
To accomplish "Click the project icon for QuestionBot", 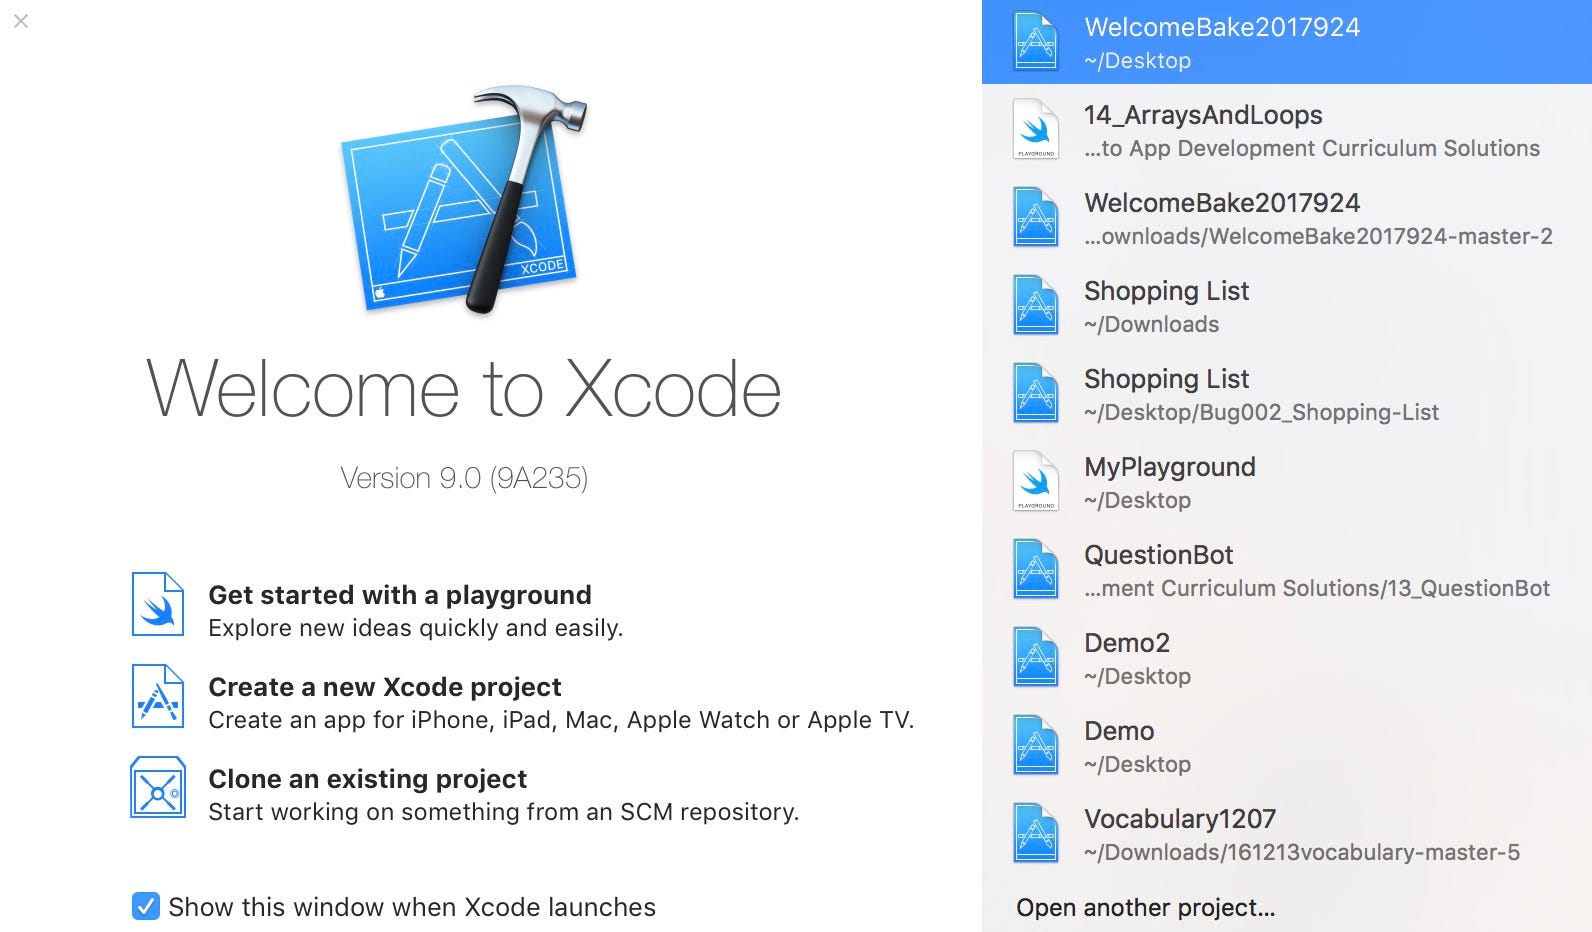I will point(1036,569).
